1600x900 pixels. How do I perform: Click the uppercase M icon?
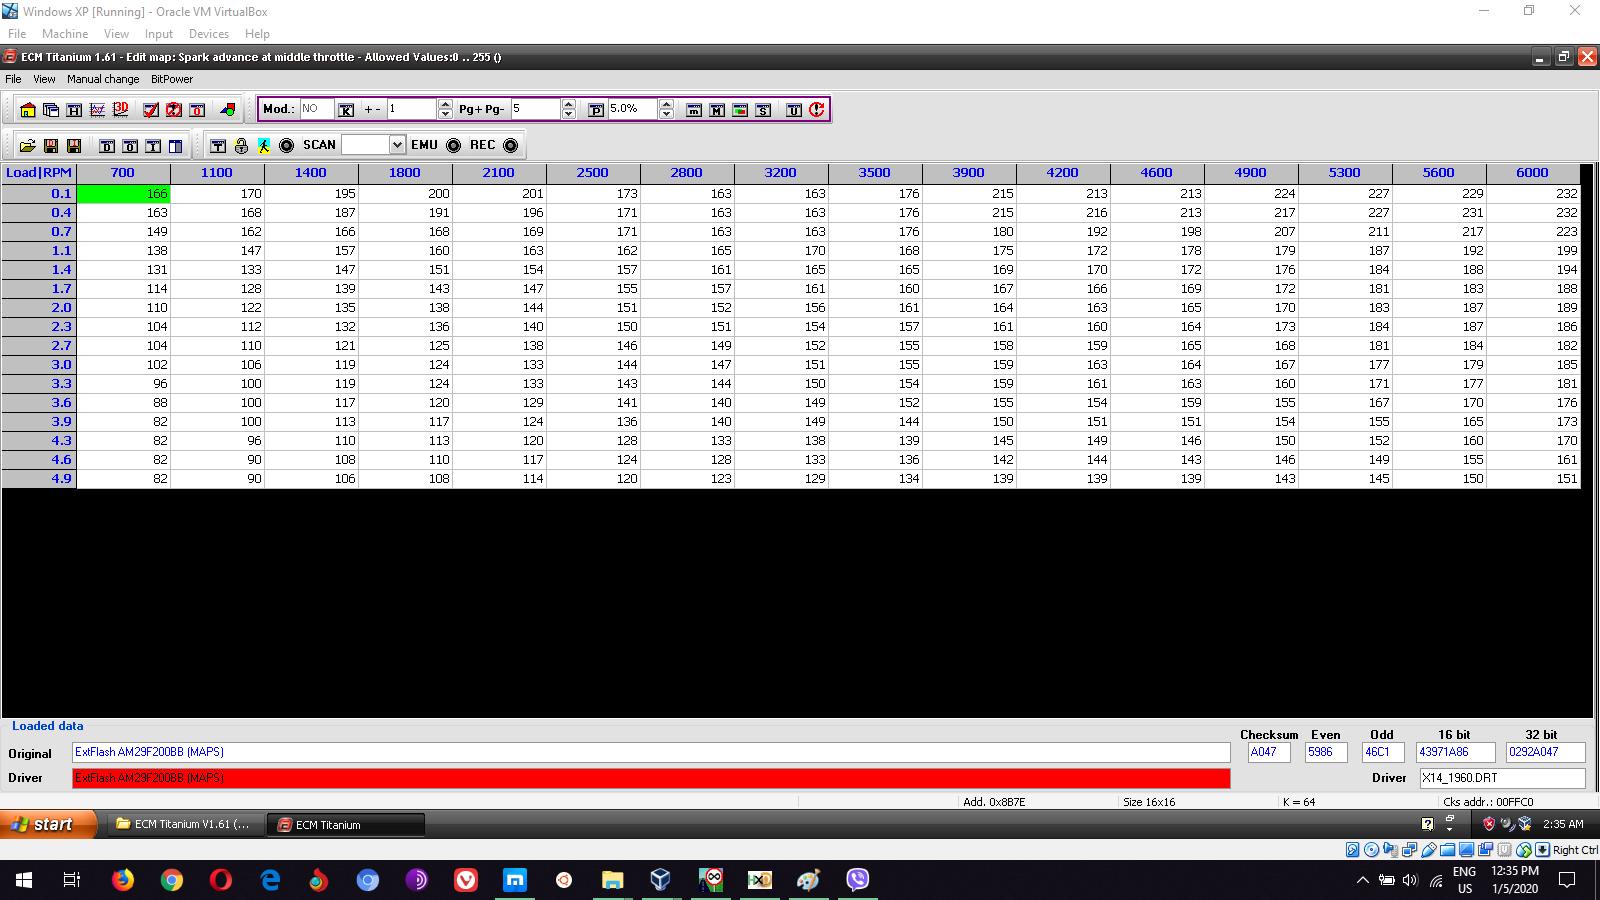click(x=717, y=110)
